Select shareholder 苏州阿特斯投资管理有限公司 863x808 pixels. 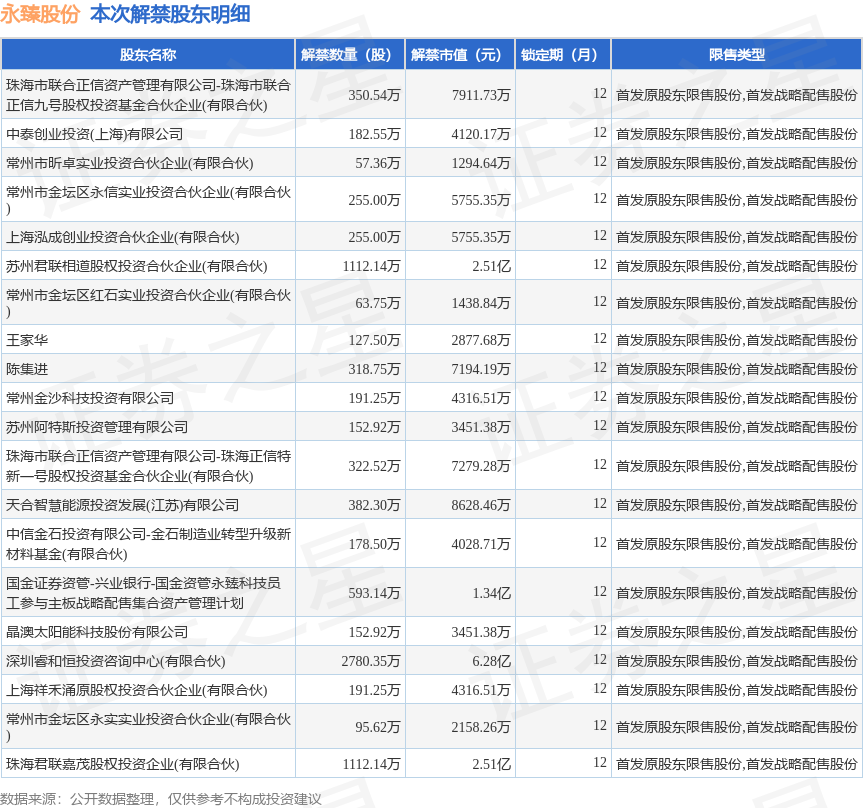(x=97, y=427)
